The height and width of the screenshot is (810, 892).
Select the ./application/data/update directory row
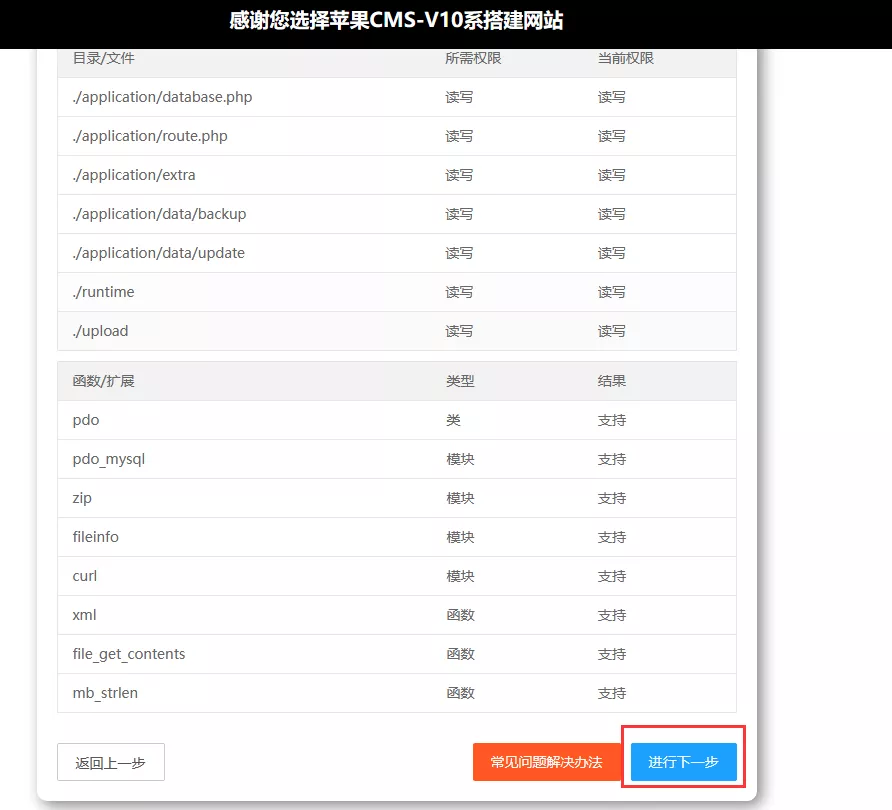[x=159, y=253]
